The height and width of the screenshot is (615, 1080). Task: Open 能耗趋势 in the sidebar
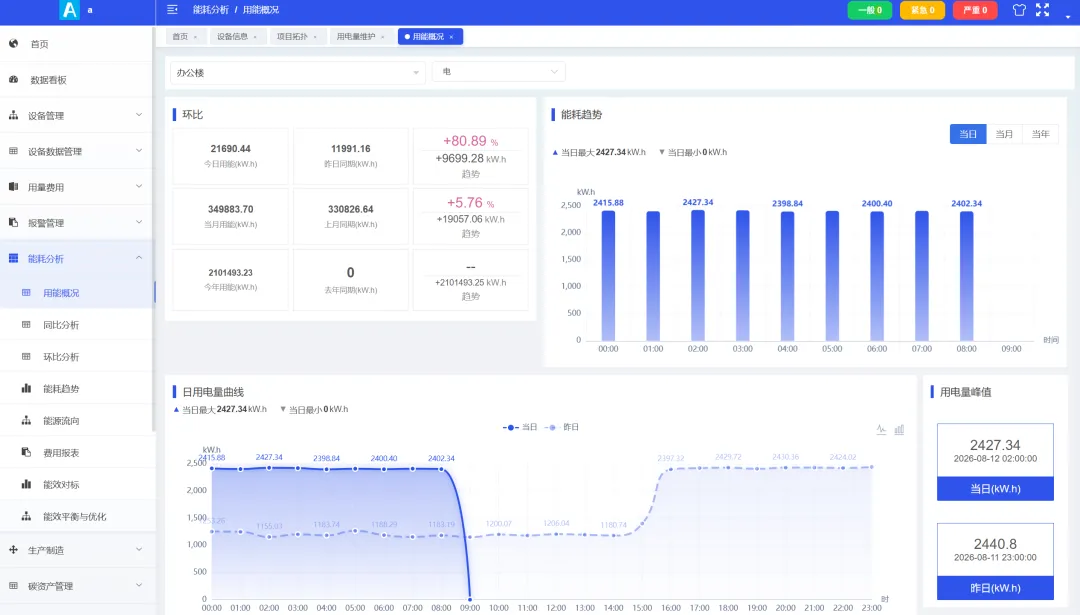(x=76, y=388)
